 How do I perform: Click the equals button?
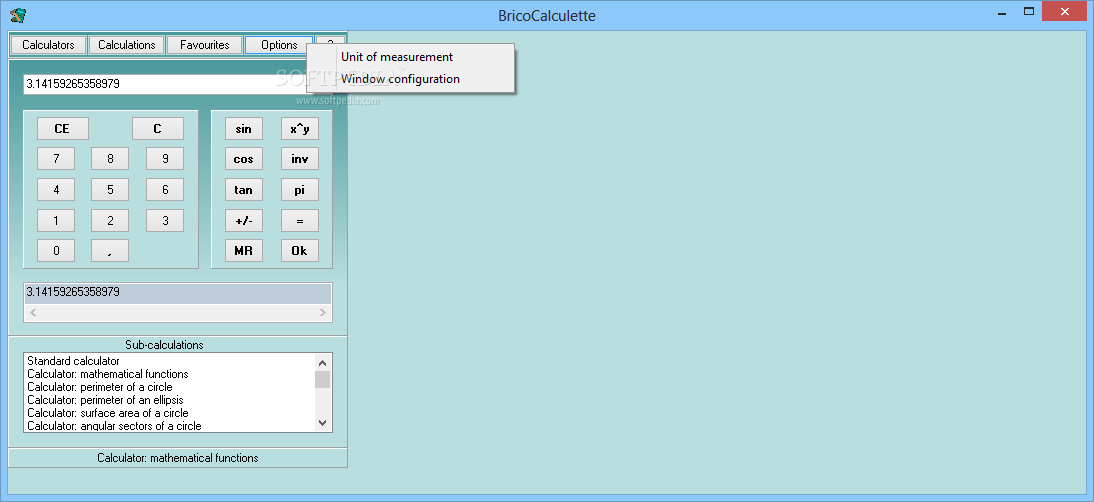300,220
